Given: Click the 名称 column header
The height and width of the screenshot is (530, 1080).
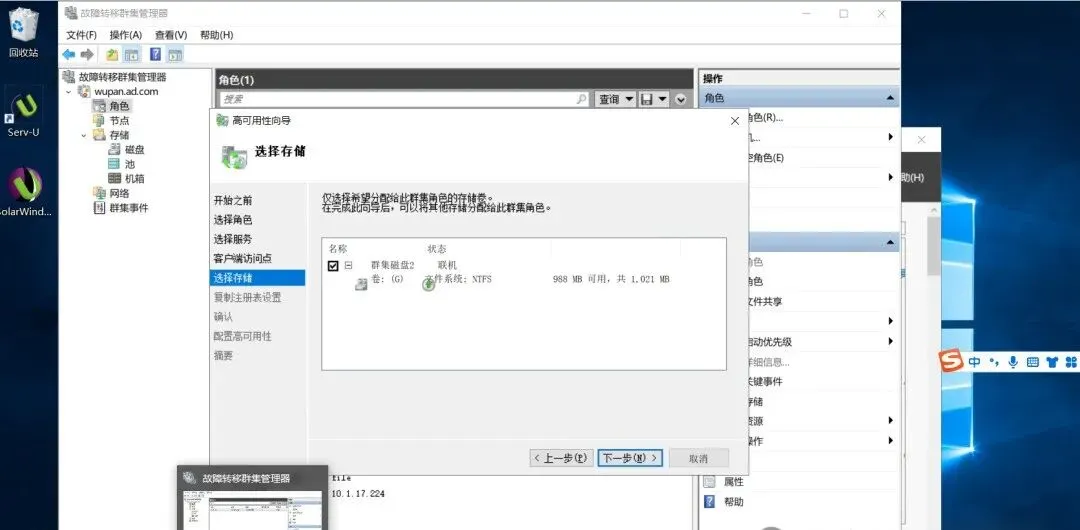Looking at the screenshot, I should coord(338,249).
